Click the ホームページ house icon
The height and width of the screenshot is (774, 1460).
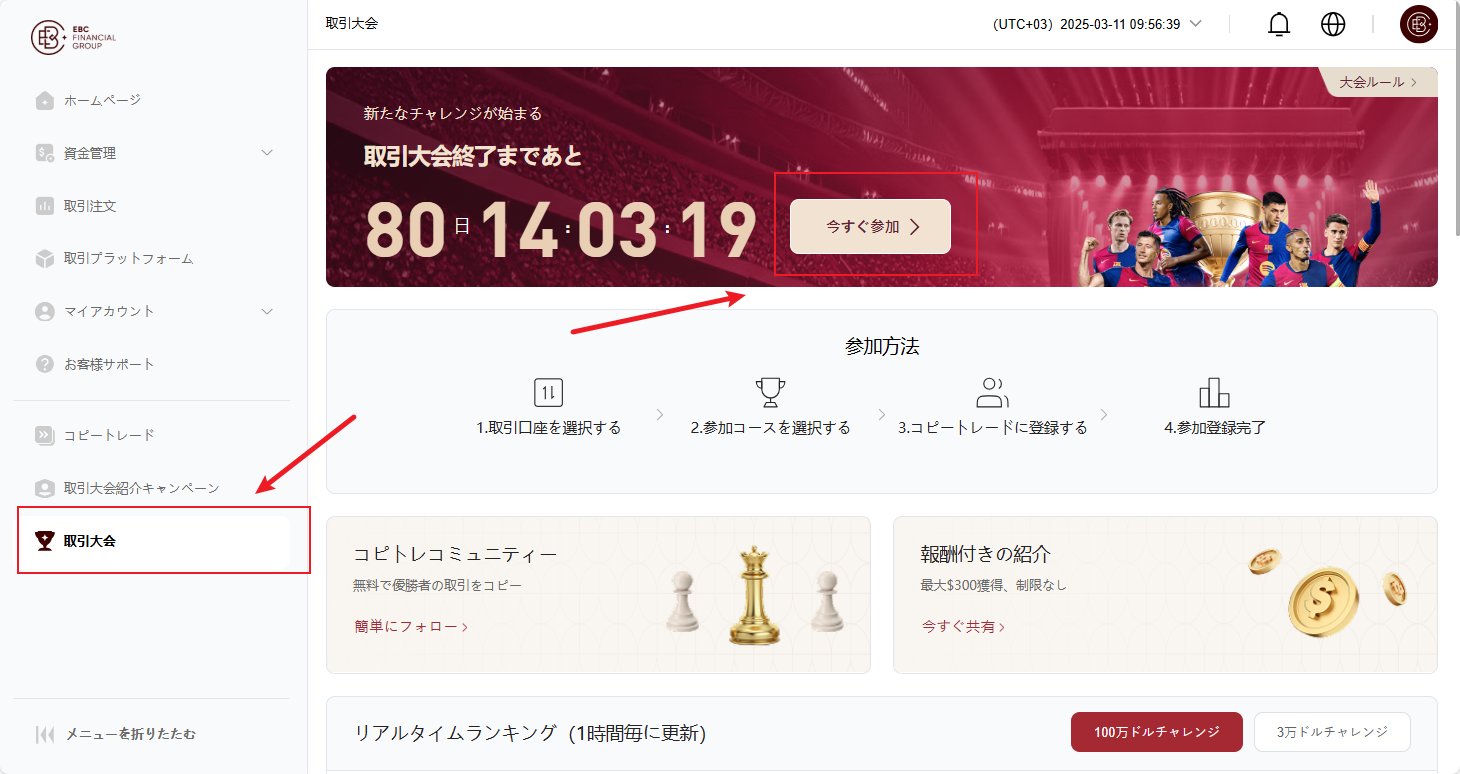pos(44,100)
